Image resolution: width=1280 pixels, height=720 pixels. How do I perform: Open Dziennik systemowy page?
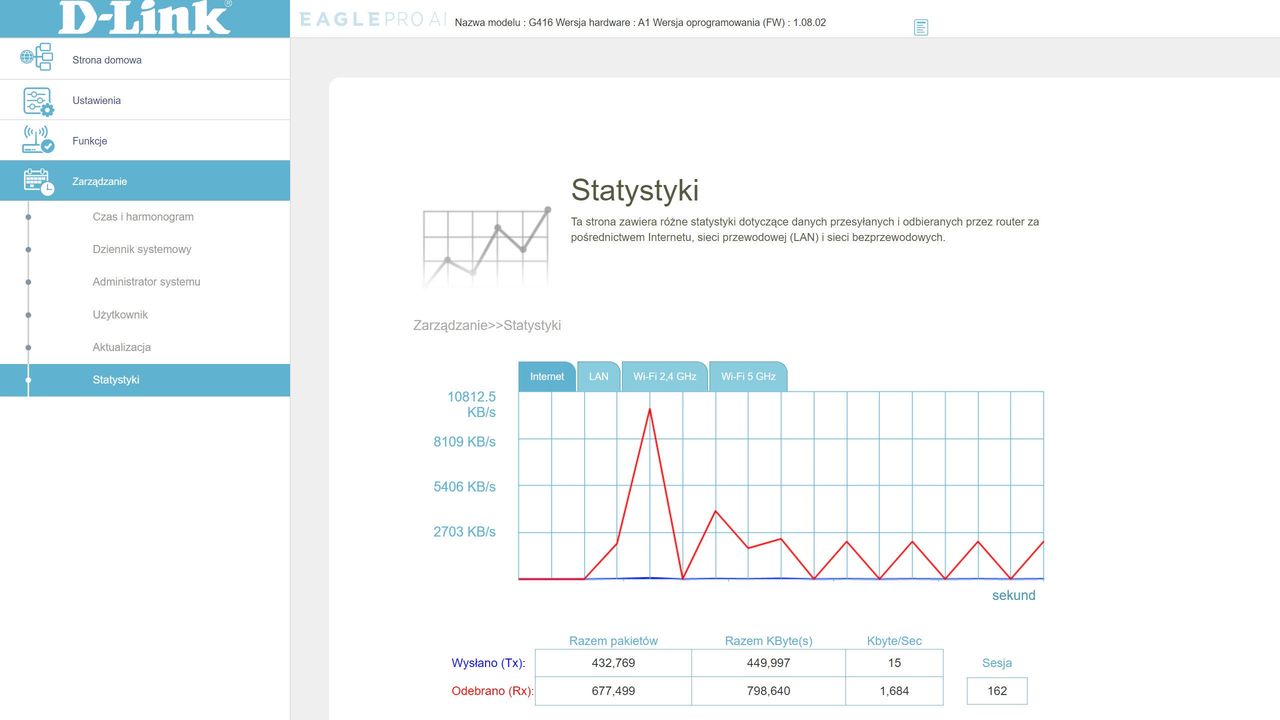pos(142,249)
